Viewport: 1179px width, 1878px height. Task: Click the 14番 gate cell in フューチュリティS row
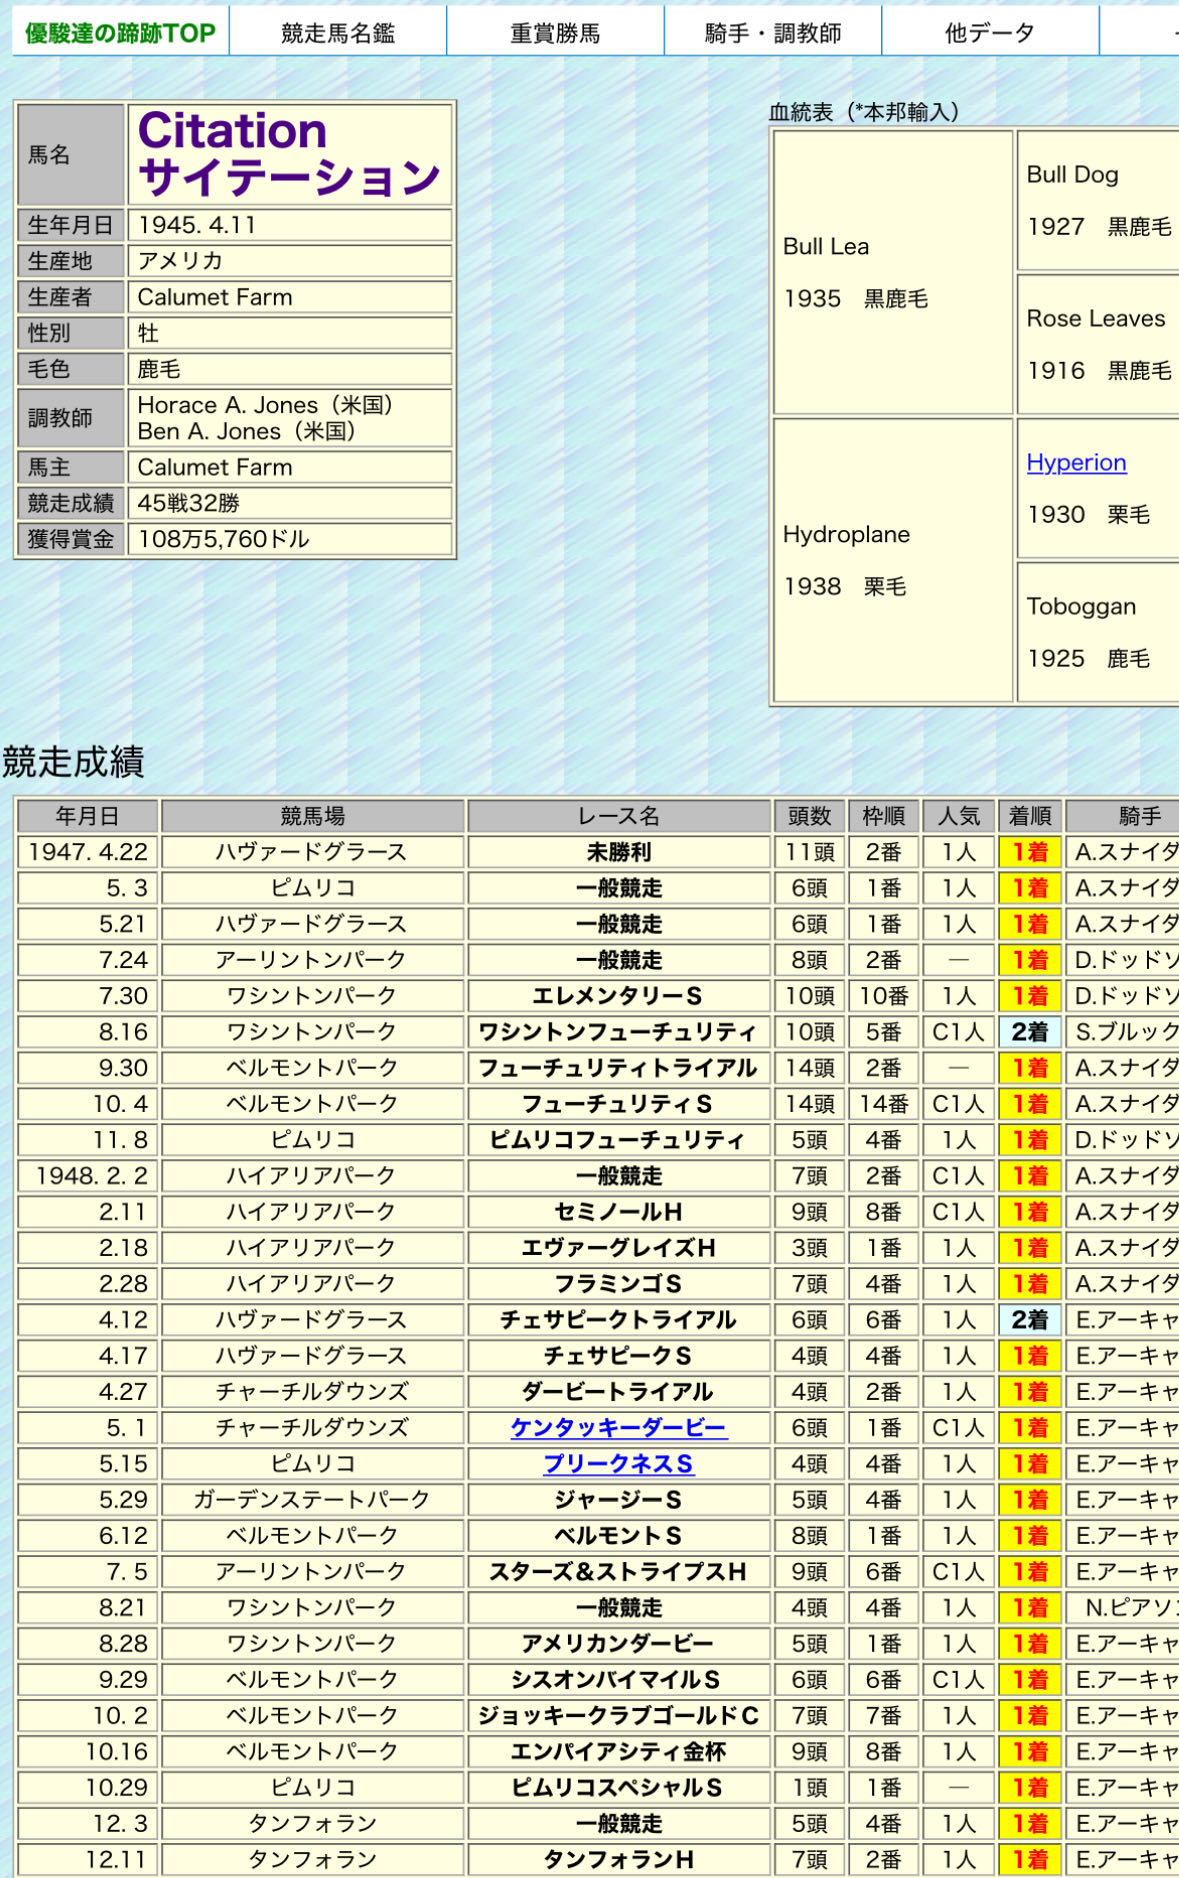click(884, 1104)
